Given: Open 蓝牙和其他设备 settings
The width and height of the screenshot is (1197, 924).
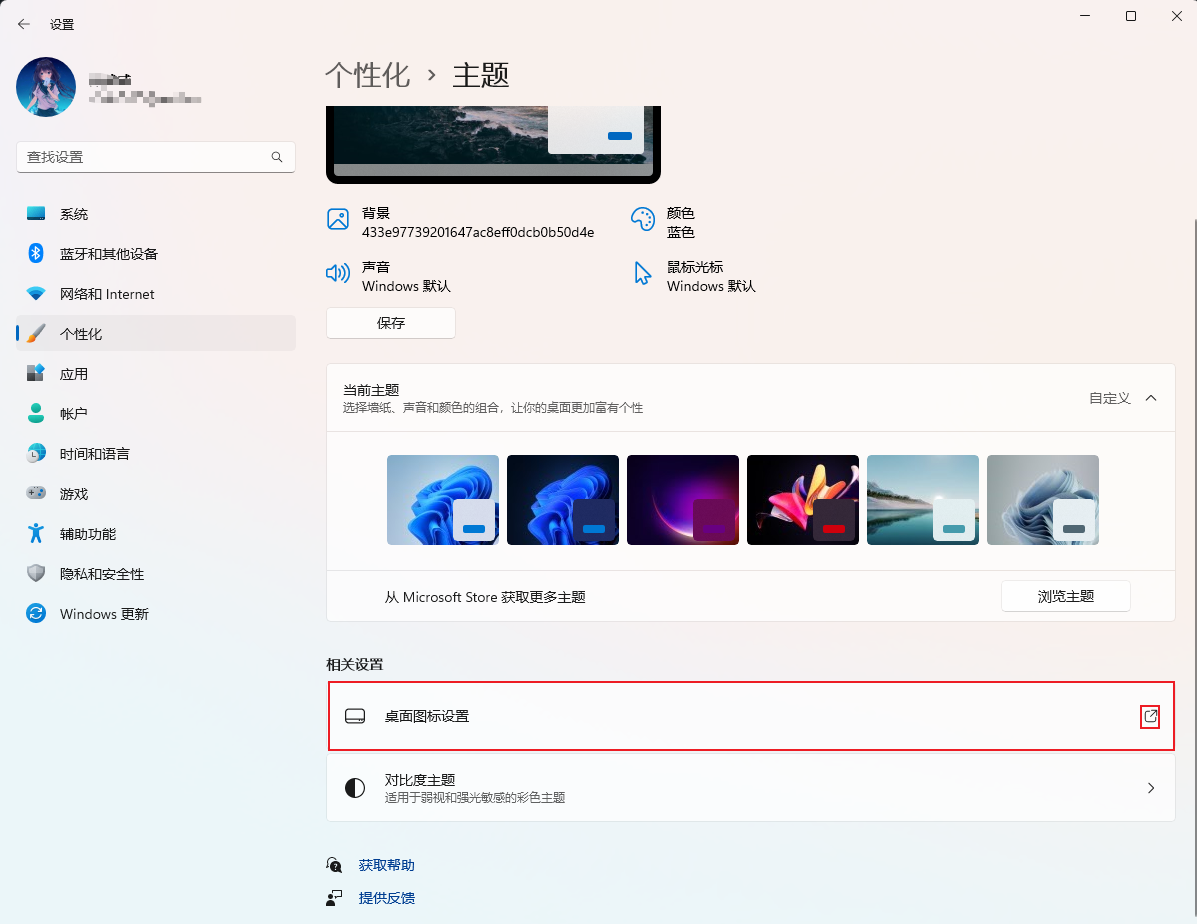Looking at the screenshot, I should (156, 254).
